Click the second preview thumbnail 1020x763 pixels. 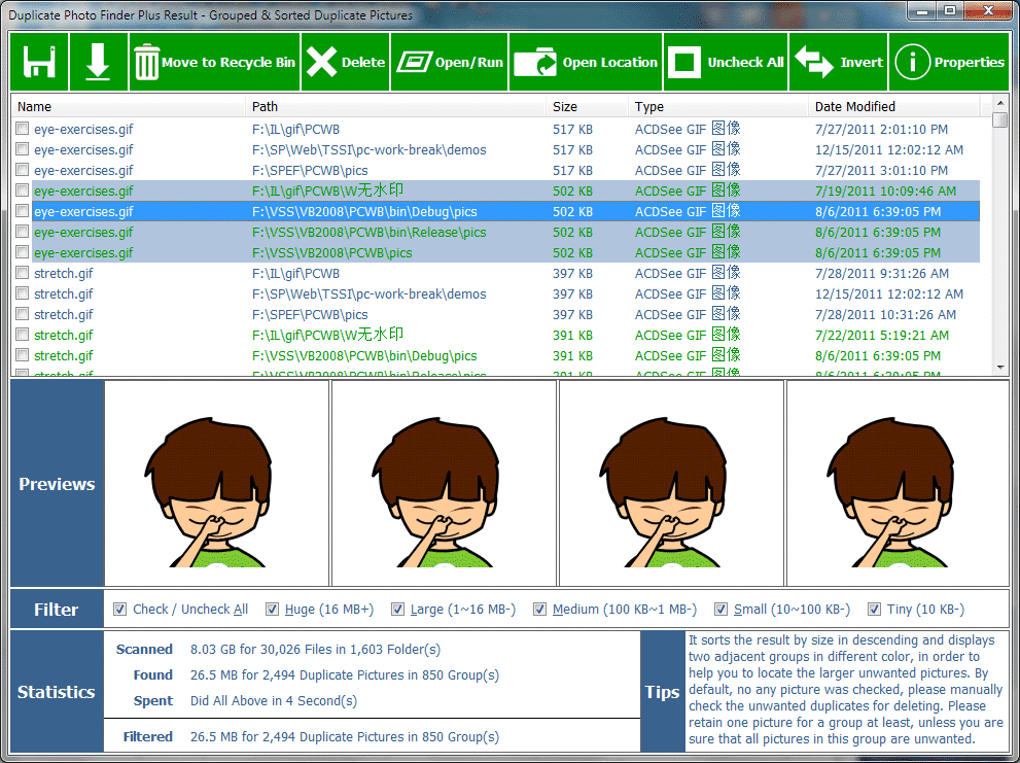pos(444,483)
